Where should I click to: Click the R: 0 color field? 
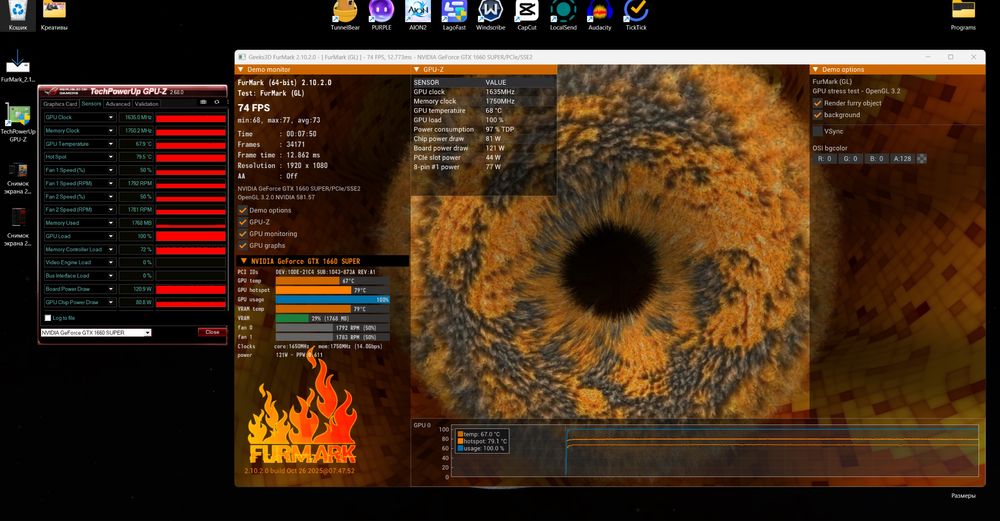pos(825,159)
